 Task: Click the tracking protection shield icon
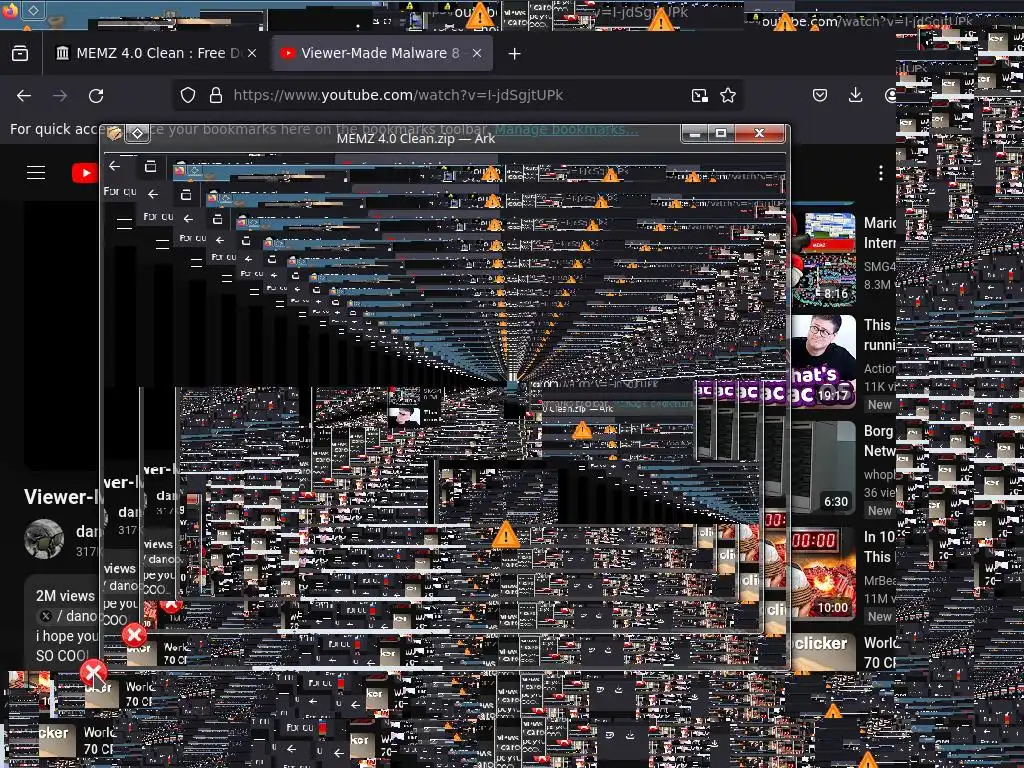[x=188, y=95]
